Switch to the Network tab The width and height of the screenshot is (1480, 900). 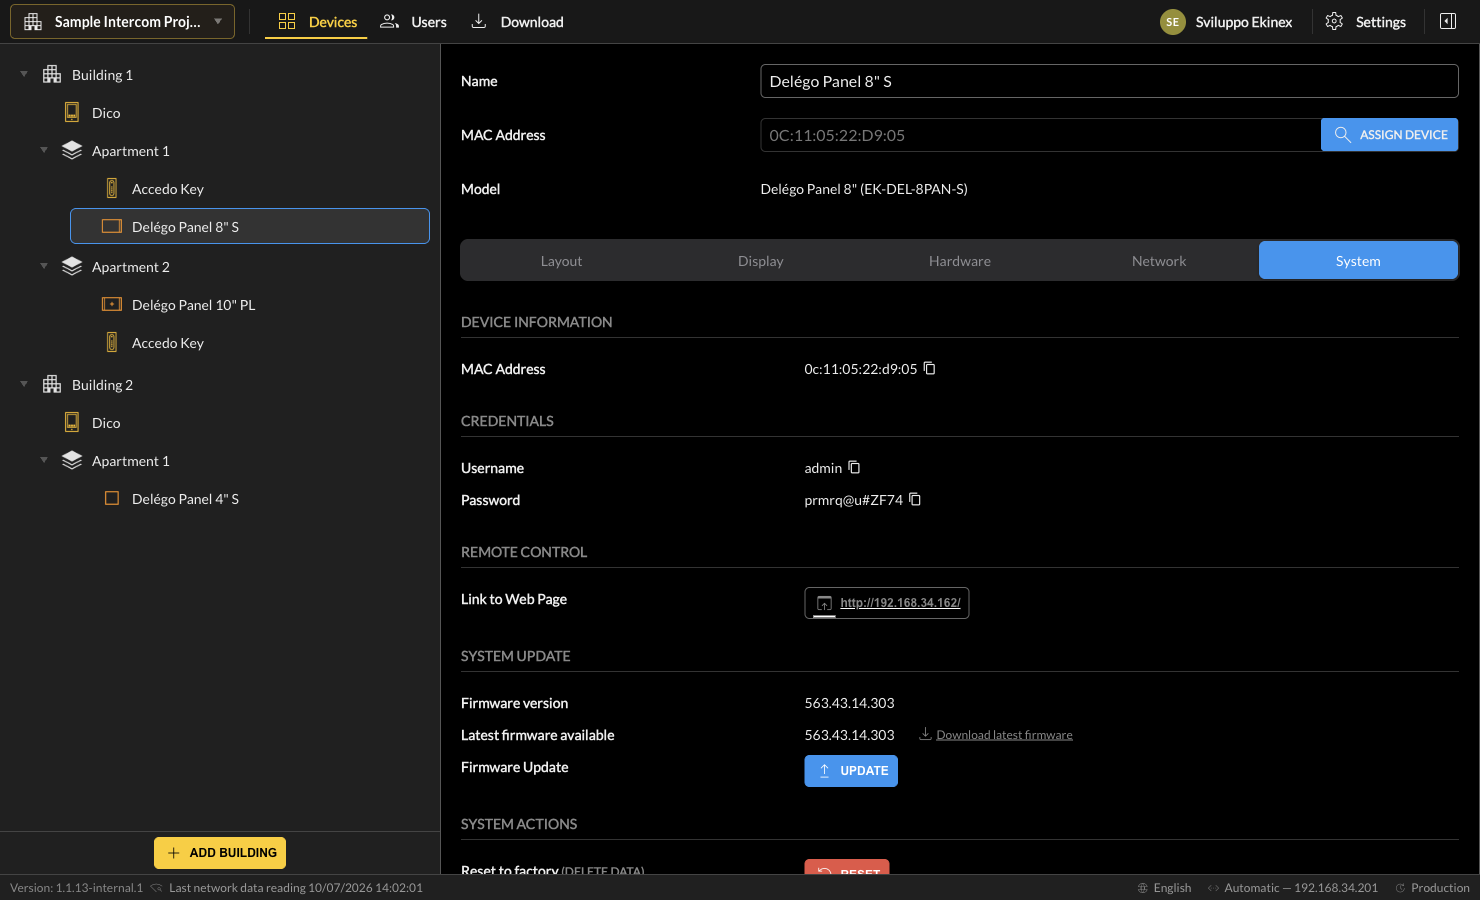(x=1159, y=261)
